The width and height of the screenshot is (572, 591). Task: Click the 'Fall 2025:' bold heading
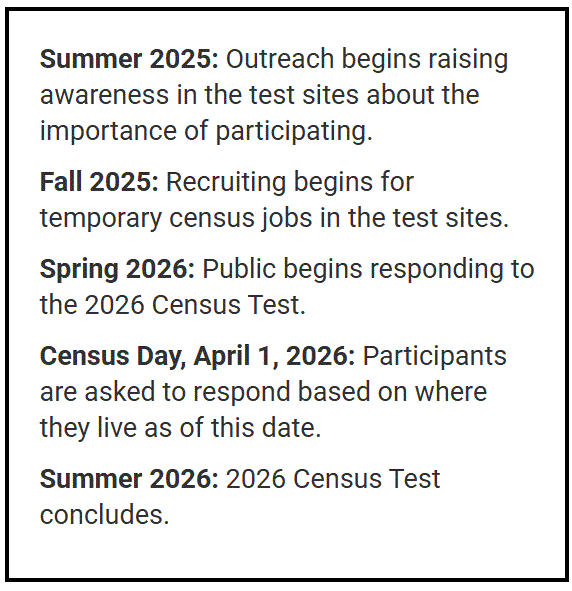99,182
